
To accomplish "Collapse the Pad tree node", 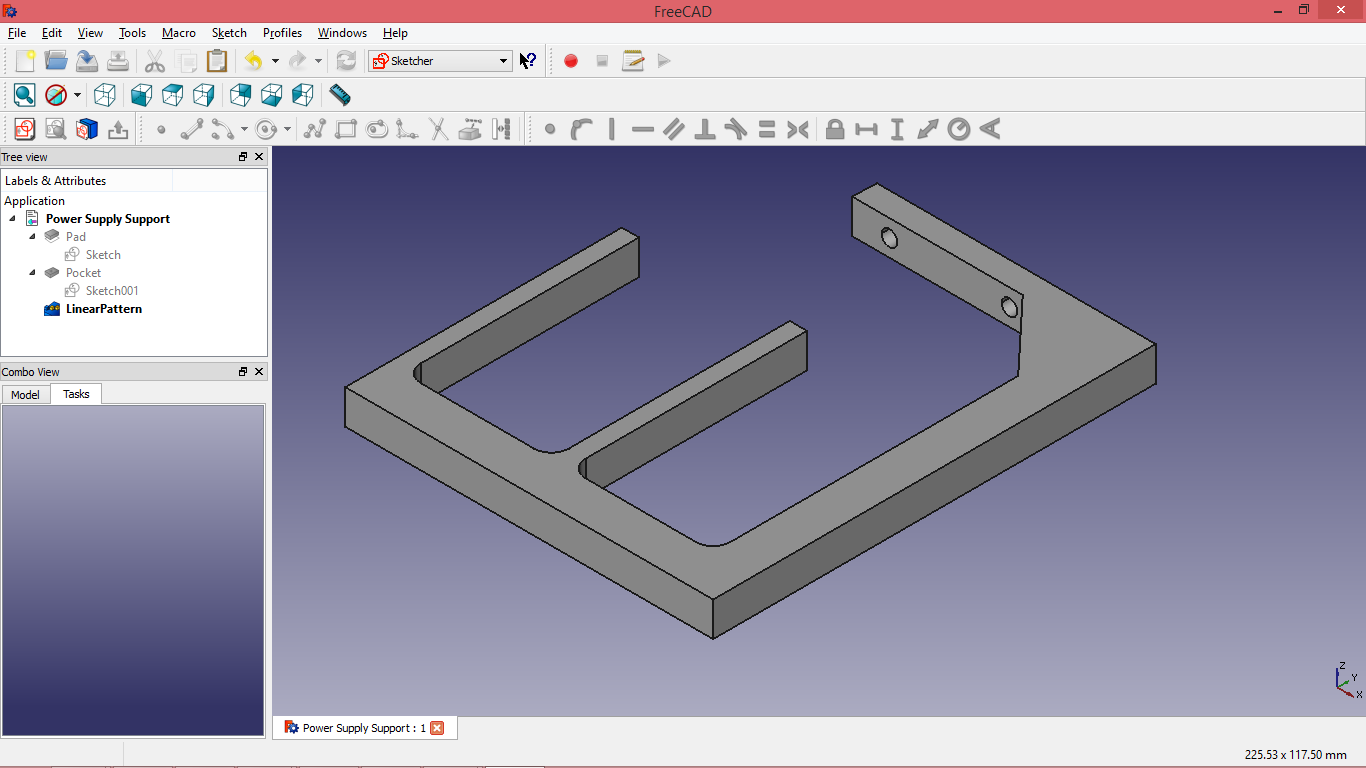I will [32, 237].
